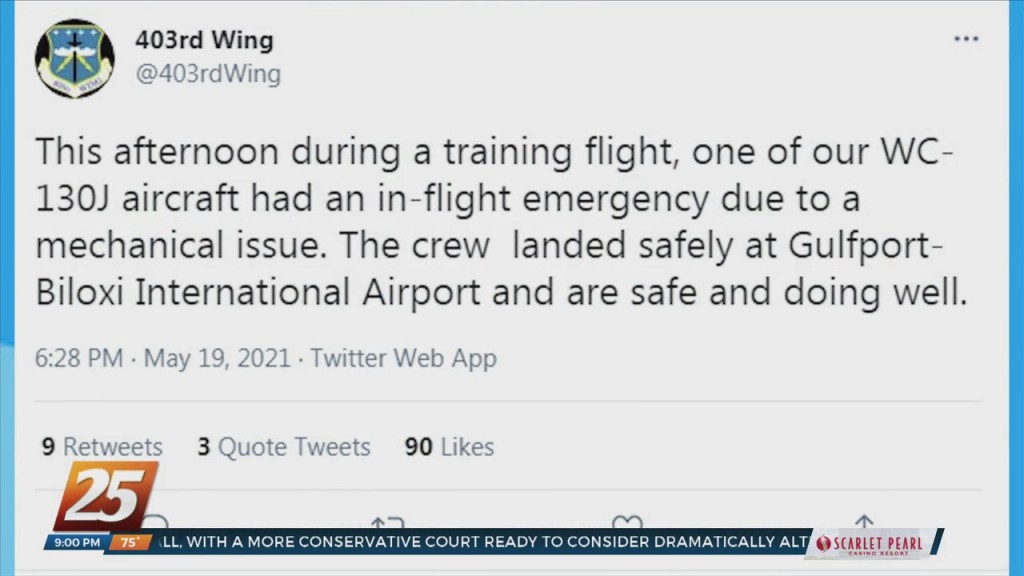Open the @403rdWing handle link

coord(208,73)
